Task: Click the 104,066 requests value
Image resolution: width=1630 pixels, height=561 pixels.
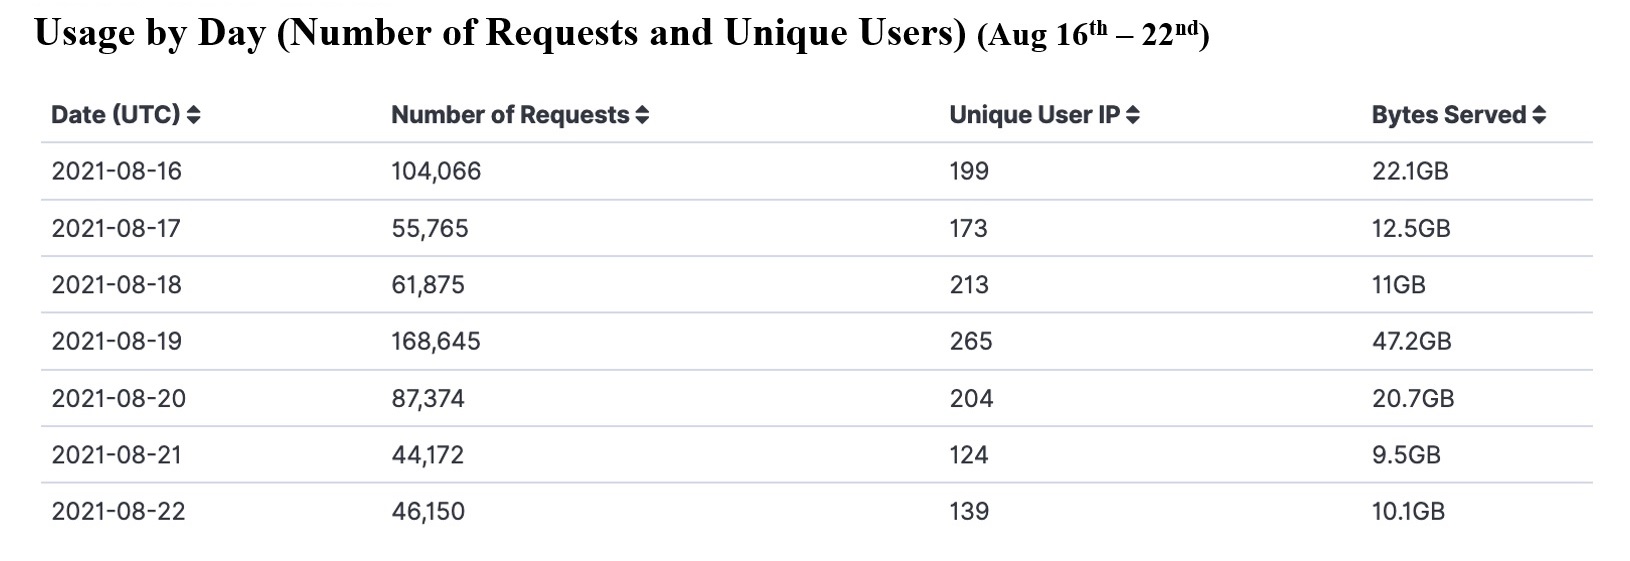Action: pos(436,171)
